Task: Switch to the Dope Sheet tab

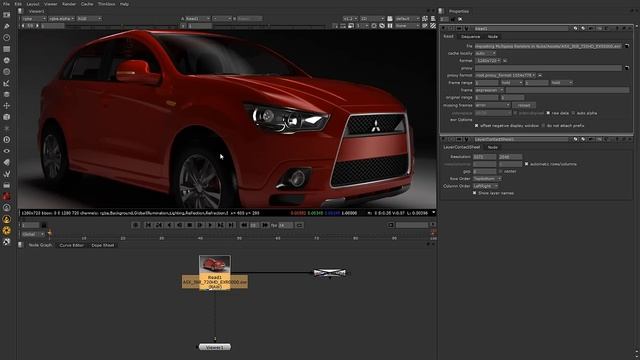Action: [x=103, y=245]
